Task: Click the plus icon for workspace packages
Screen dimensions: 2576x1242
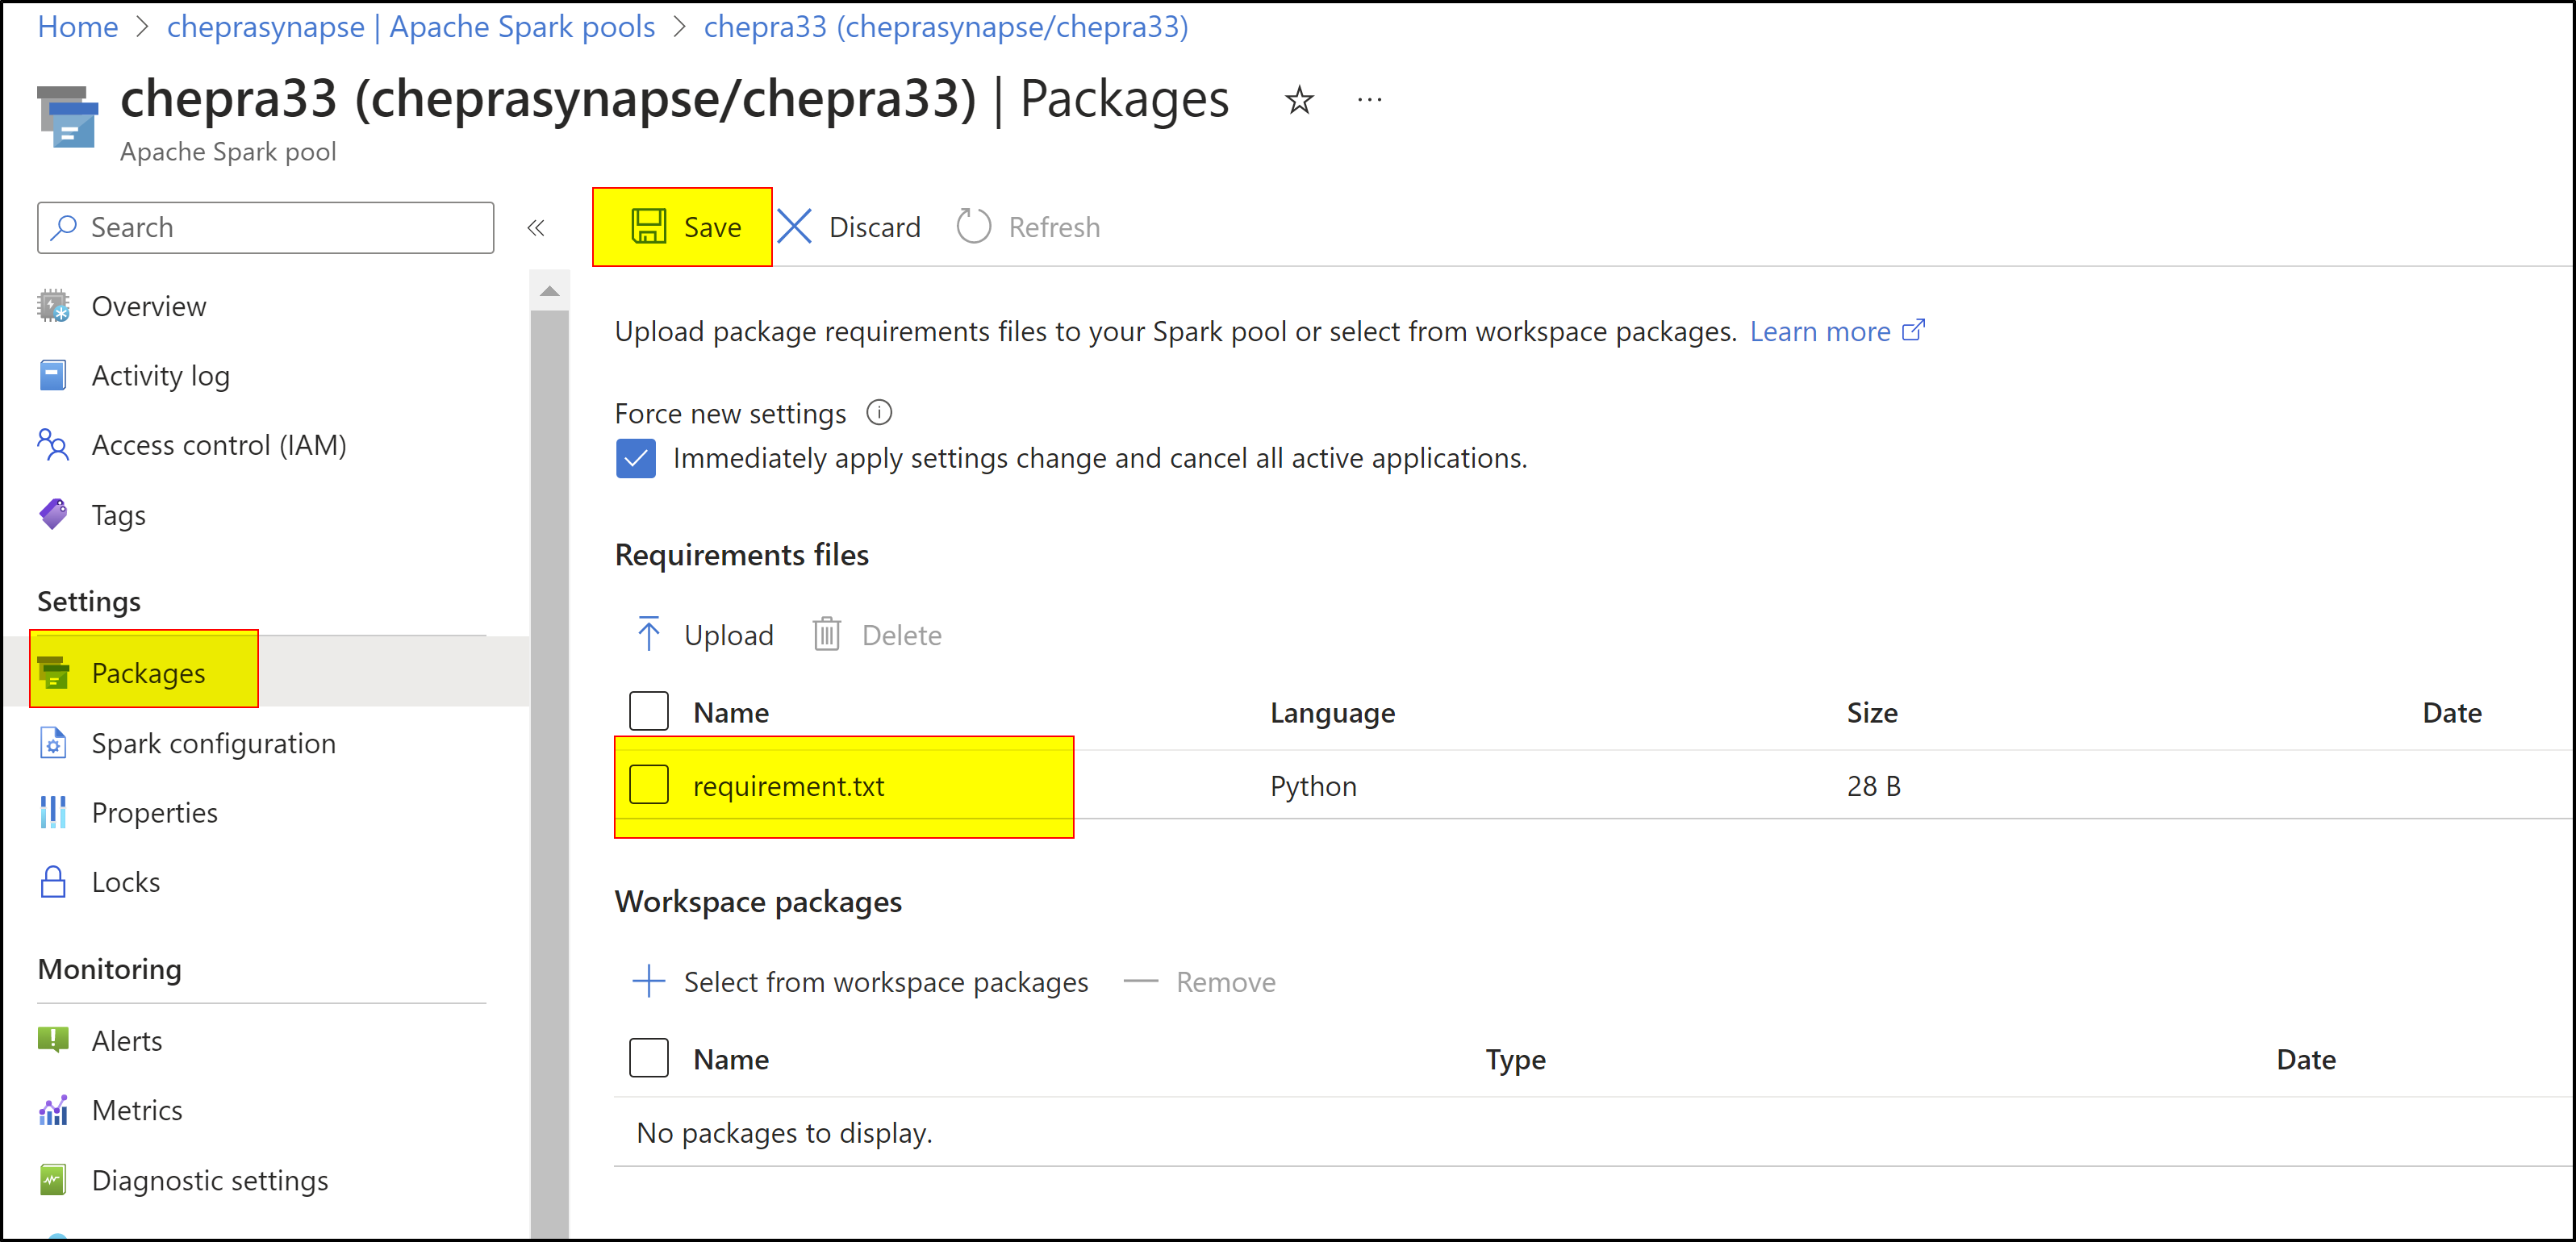Action: pyautogui.click(x=648, y=981)
